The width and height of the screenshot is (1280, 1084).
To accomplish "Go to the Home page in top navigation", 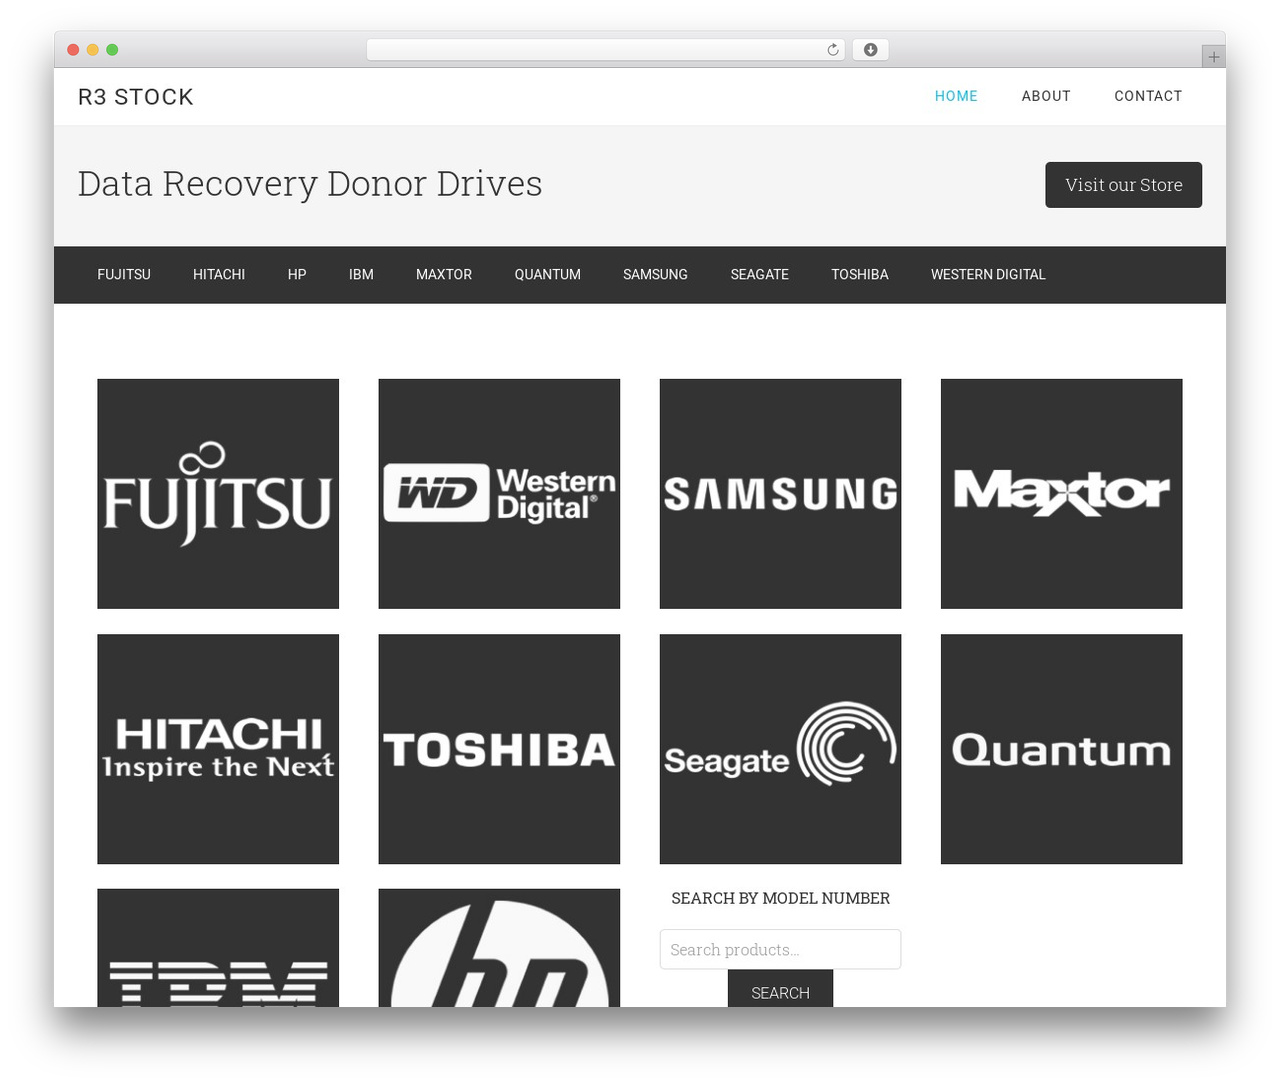I will 956,96.
